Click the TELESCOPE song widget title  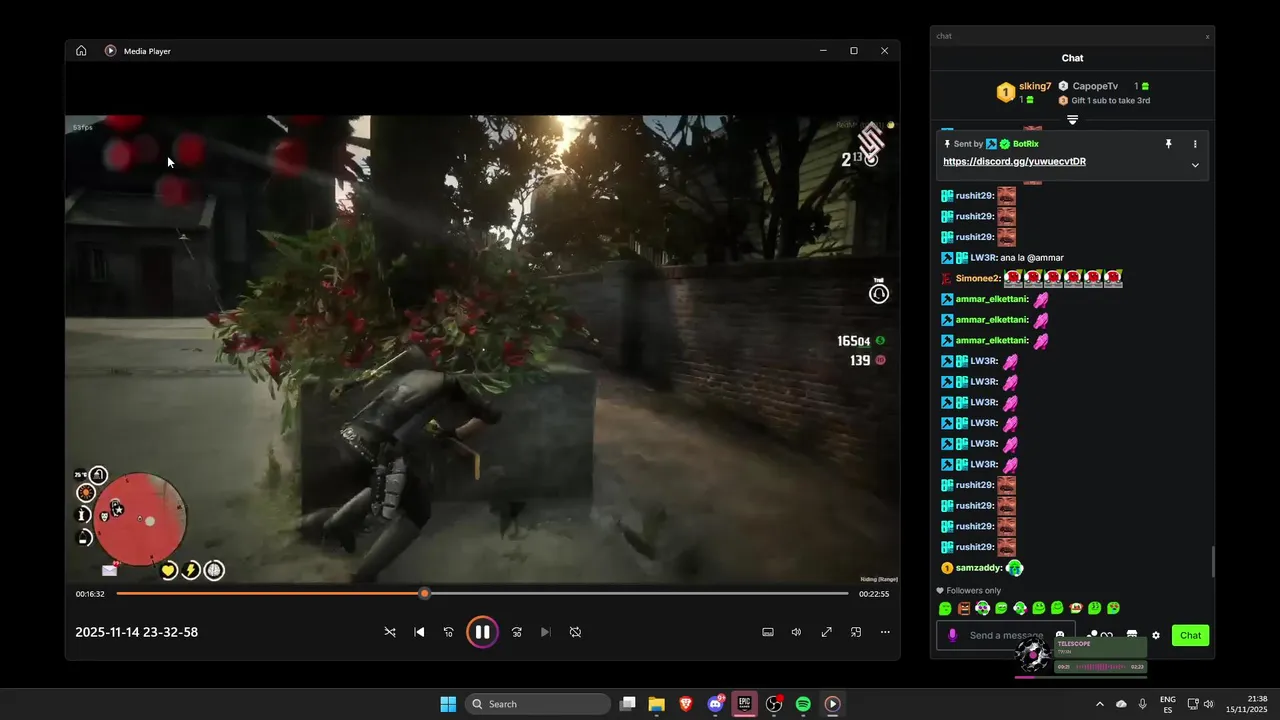tap(1074, 644)
